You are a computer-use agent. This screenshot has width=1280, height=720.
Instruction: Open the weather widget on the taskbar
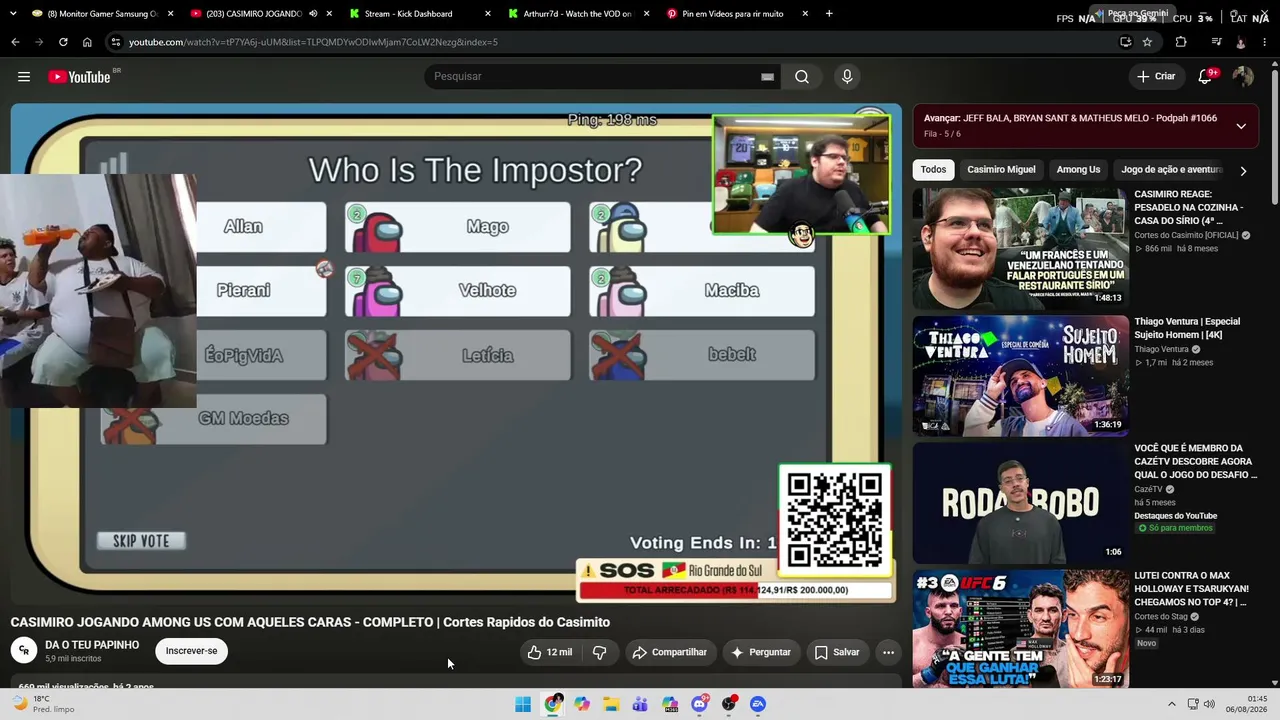tap(45, 704)
